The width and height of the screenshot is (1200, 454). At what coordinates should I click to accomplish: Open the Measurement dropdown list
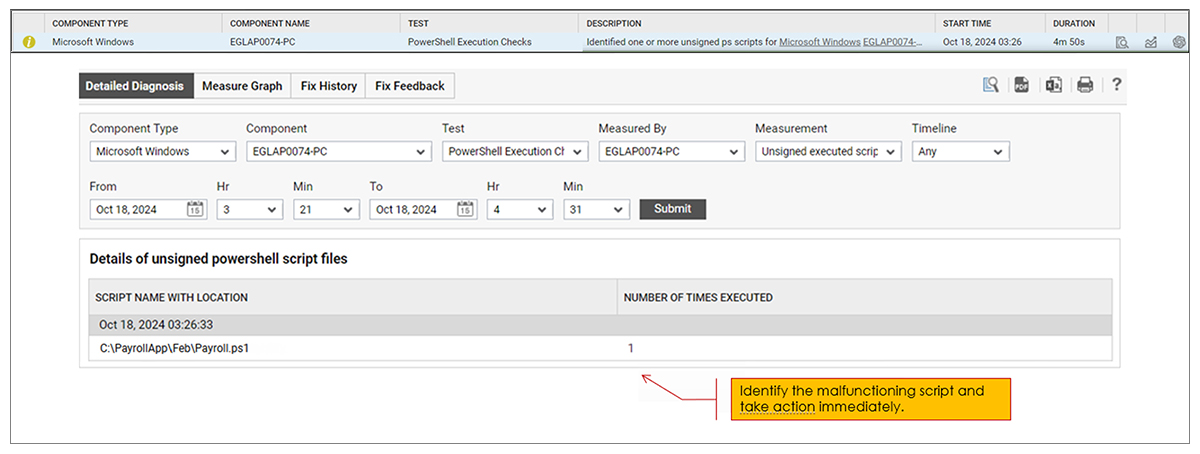pos(828,152)
